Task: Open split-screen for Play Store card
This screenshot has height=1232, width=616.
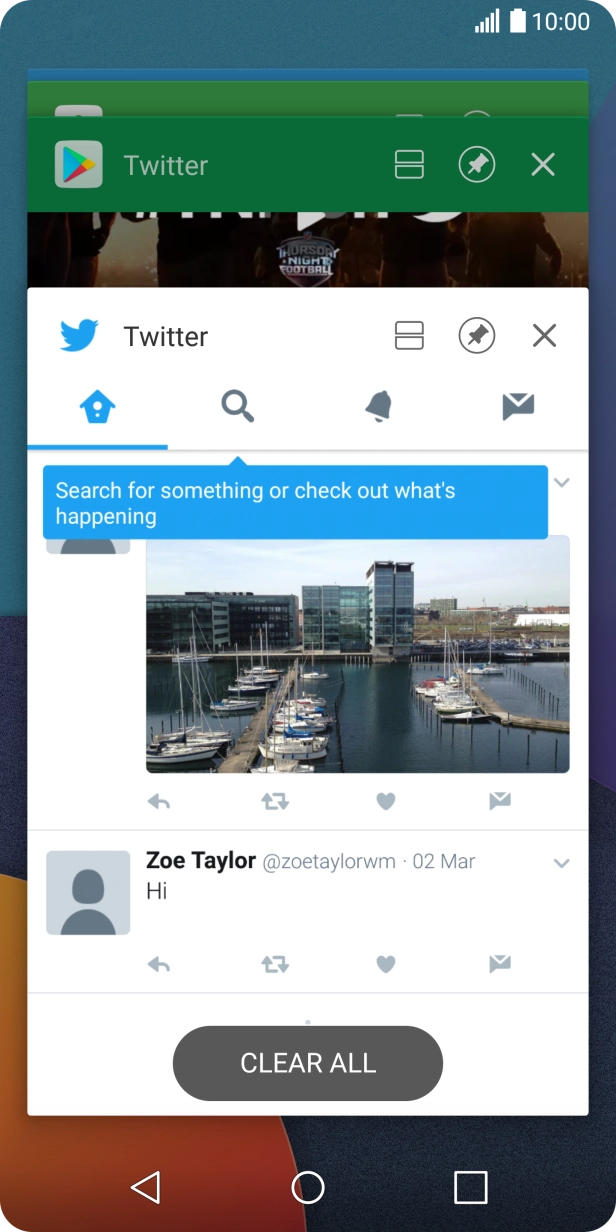Action: [410, 165]
